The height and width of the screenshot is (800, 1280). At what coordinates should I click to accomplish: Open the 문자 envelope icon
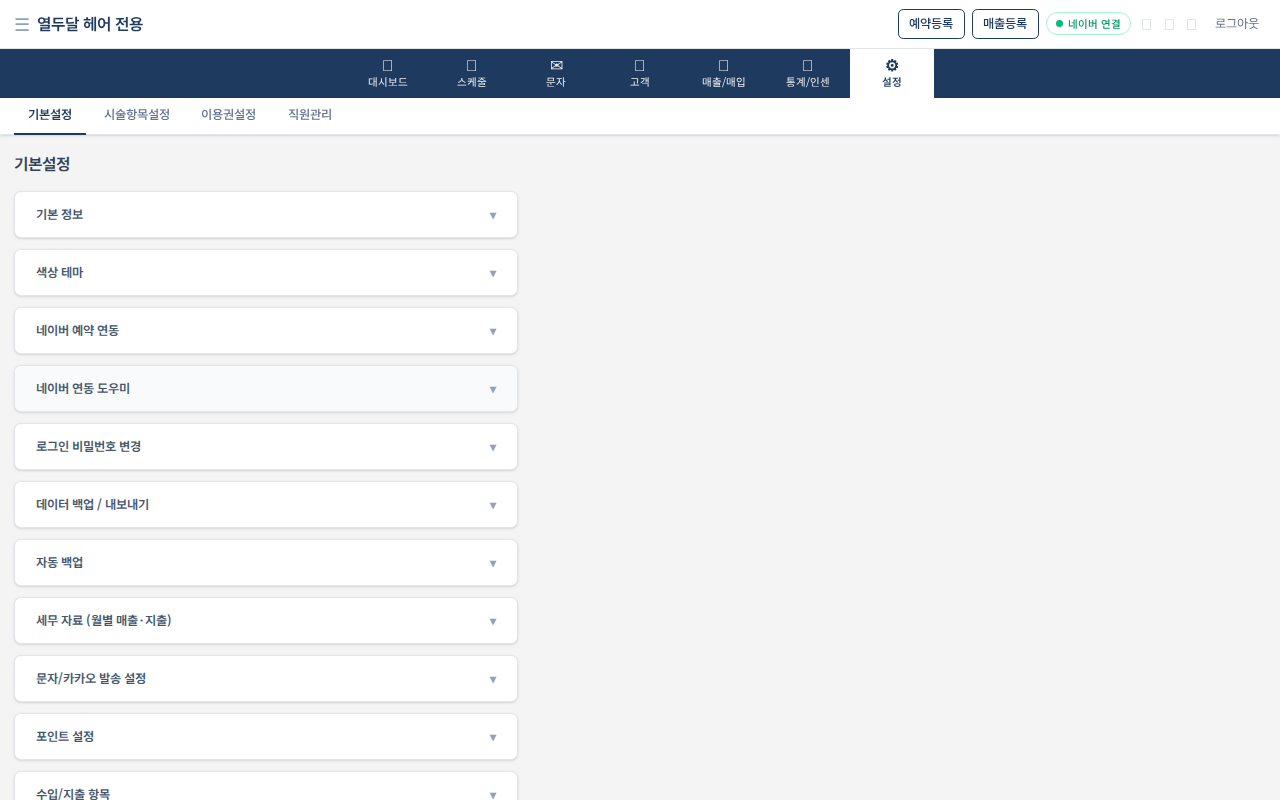coord(556,65)
